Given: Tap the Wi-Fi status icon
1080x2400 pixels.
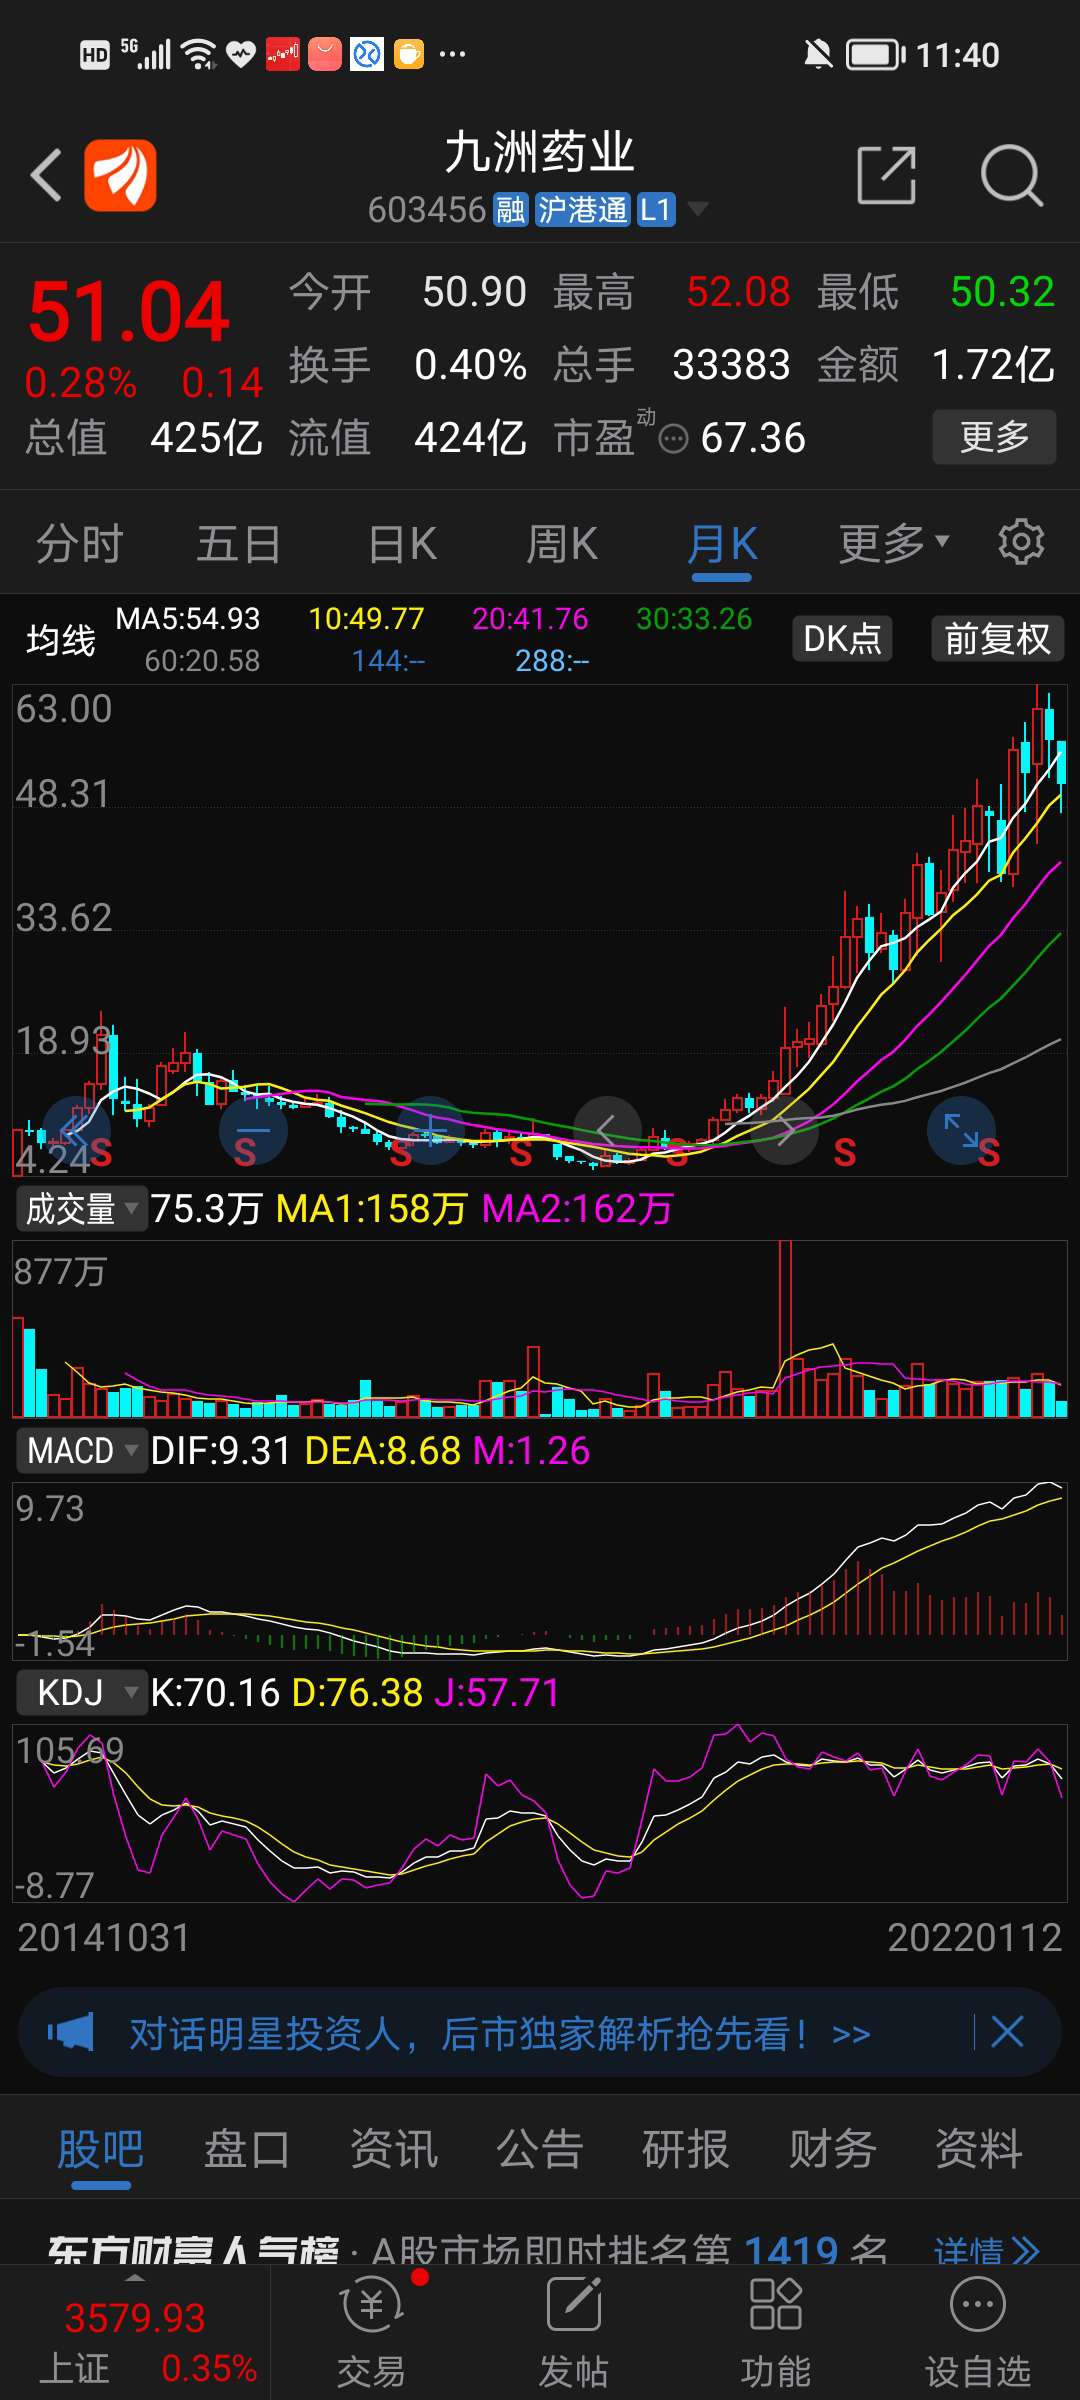Looking at the screenshot, I should click(200, 54).
